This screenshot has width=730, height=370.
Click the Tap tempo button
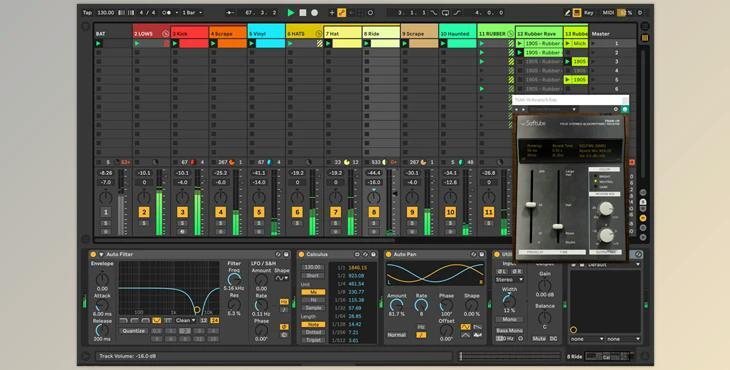coord(87,13)
